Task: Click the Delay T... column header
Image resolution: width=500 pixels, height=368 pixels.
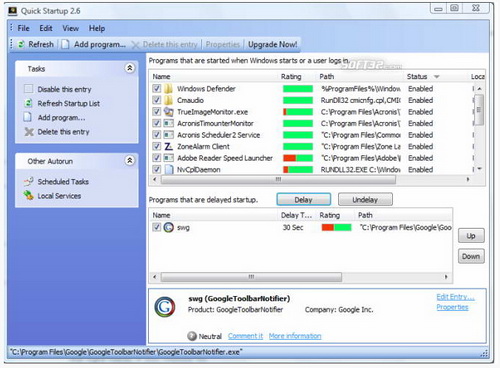Action: 297,215
